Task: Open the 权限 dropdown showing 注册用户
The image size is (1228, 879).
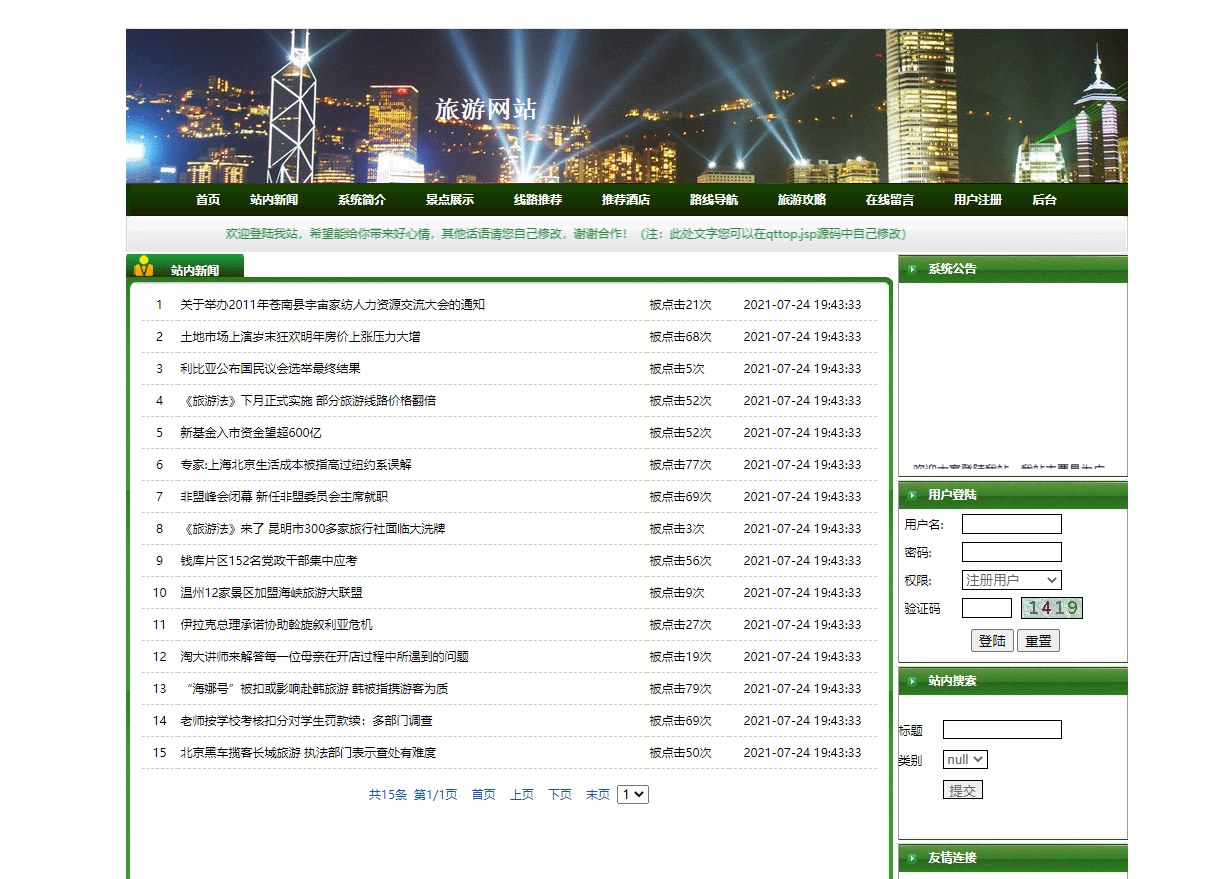Action: [x=1010, y=579]
